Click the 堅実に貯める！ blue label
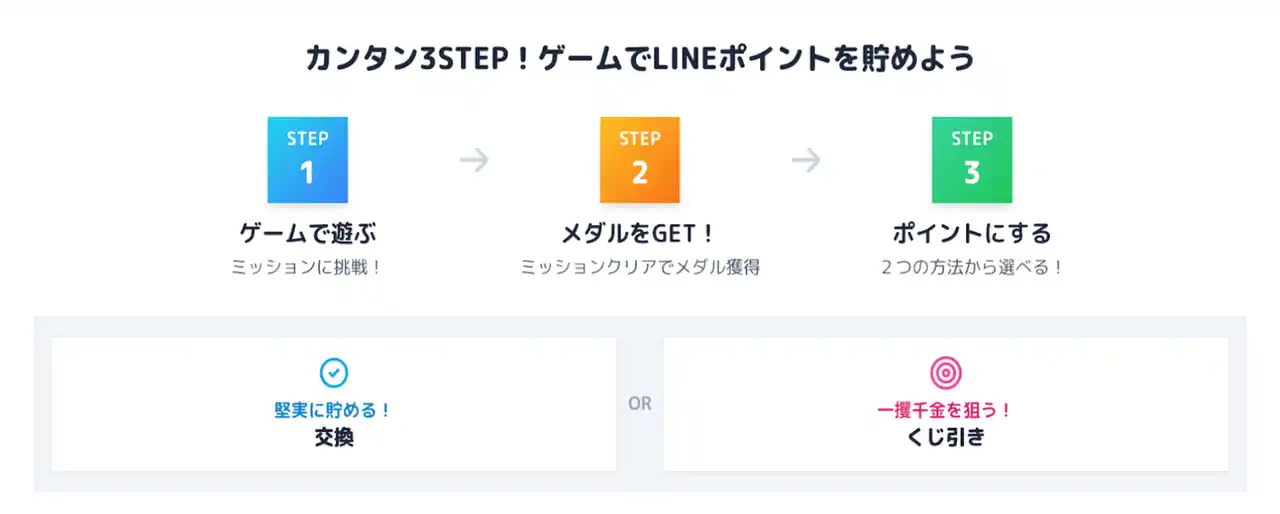The image size is (1280, 514). [x=333, y=410]
